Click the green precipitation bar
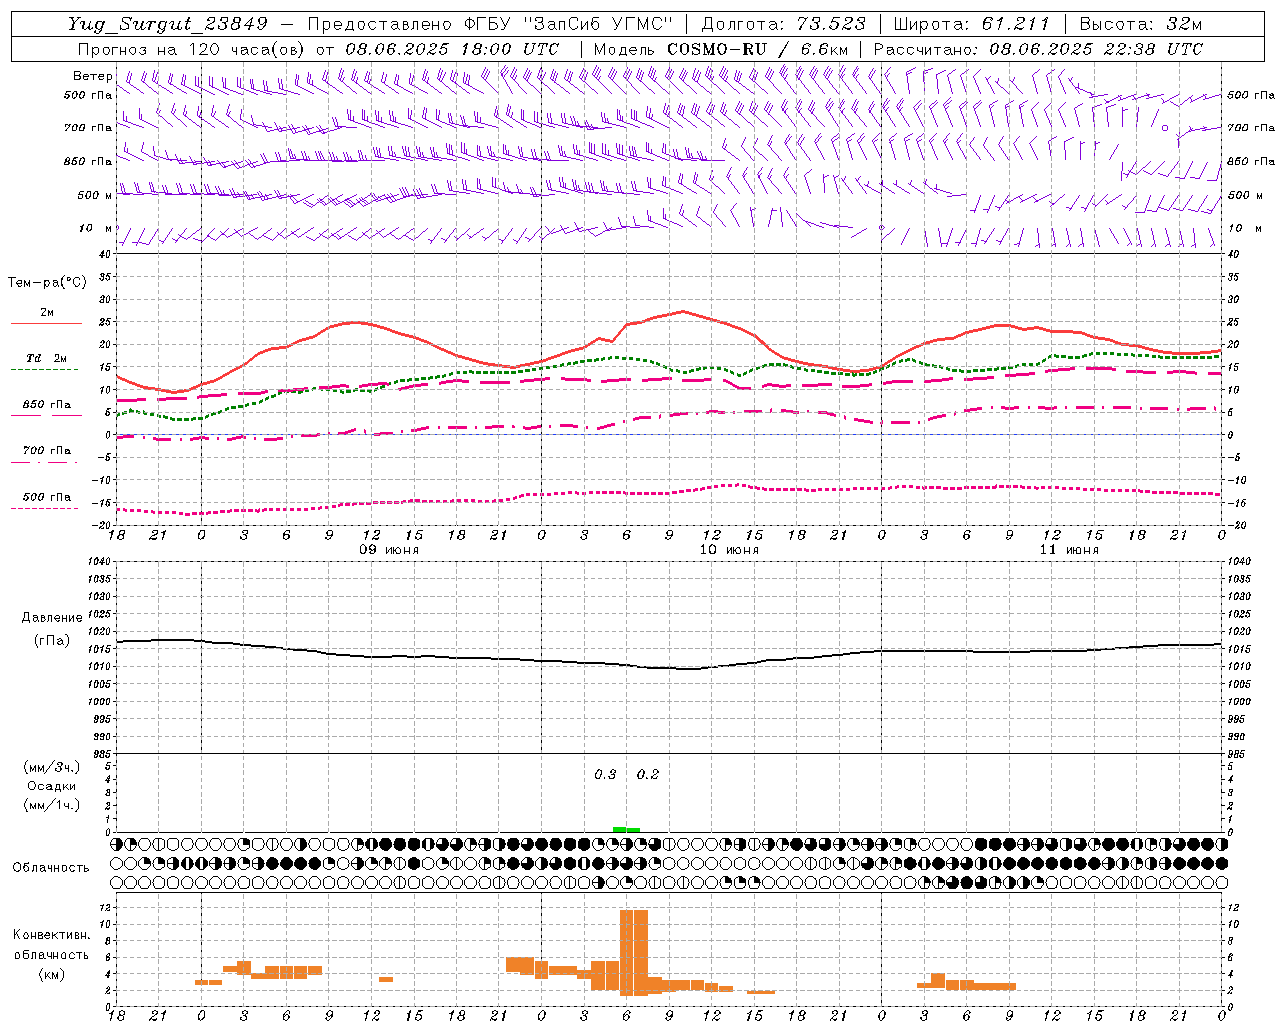Image resolution: width=1280 pixels, height=1024 pixels. coord(626,829)
